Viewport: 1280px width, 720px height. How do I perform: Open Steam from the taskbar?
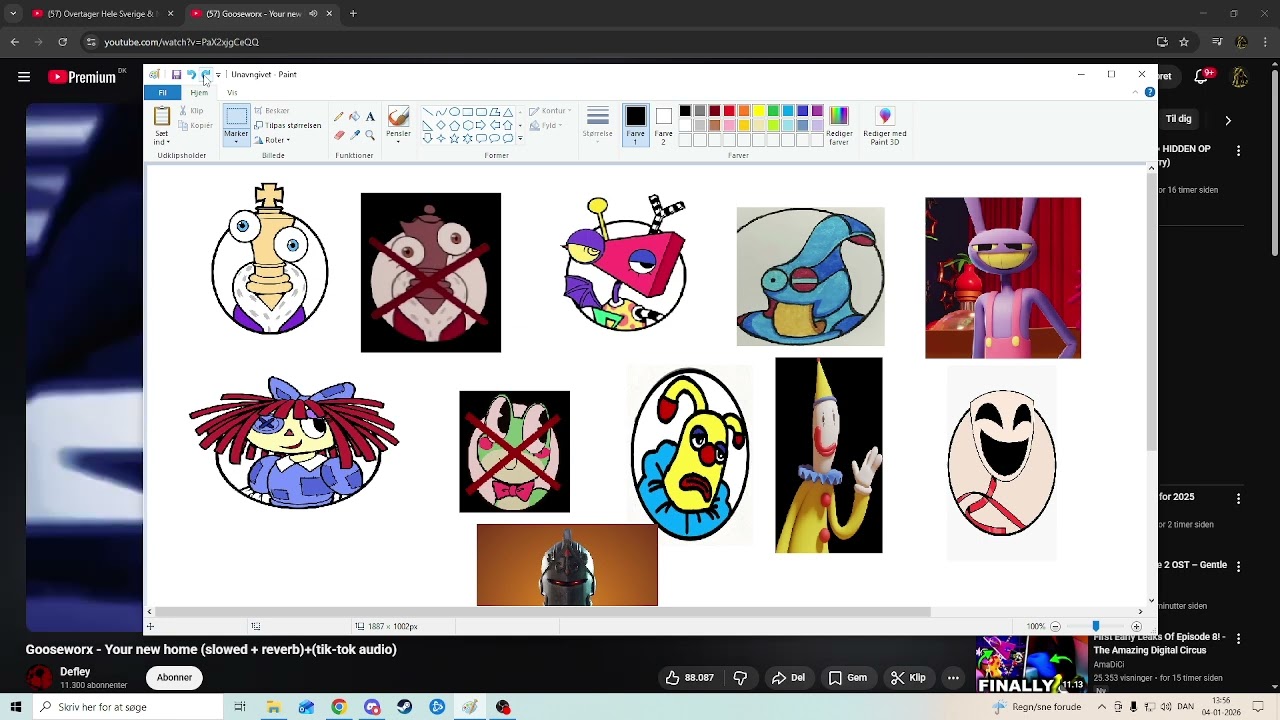[404, 707]
